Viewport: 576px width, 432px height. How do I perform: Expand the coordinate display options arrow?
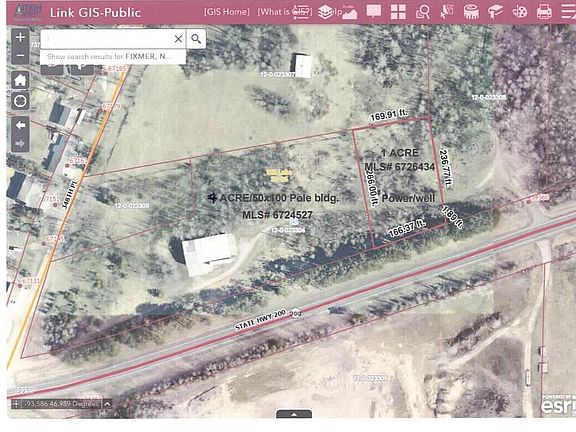[x=107, y=404]
